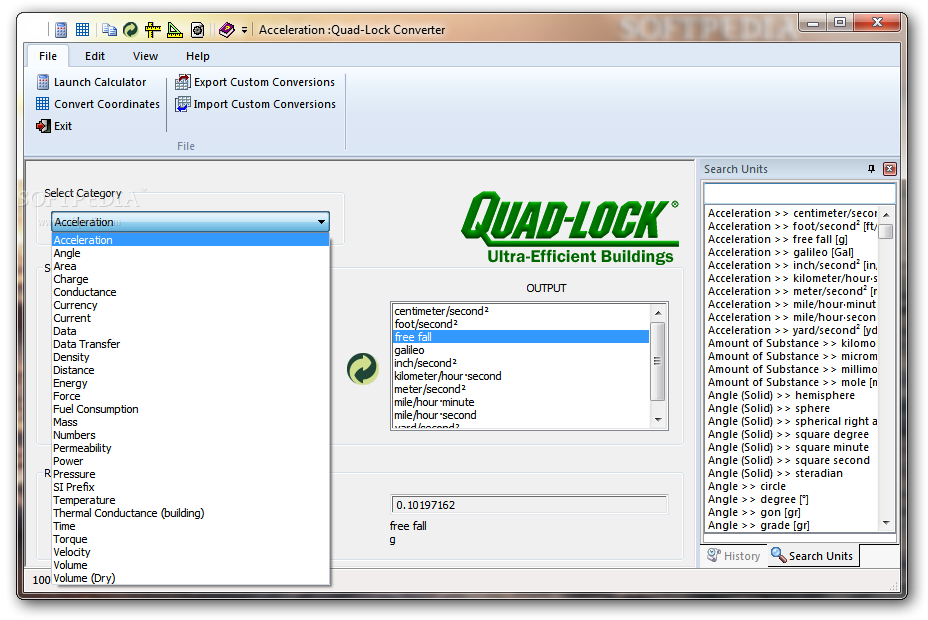Click the Export Custom Conversions label

[x=265, y=82]
